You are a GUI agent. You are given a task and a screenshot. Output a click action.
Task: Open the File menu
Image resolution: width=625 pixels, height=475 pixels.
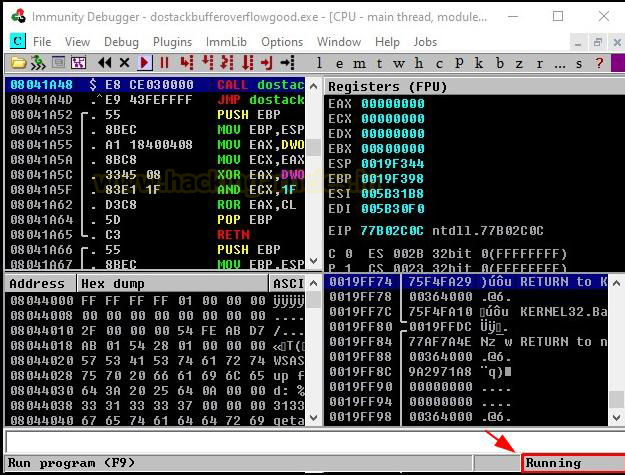coord(42,42)
